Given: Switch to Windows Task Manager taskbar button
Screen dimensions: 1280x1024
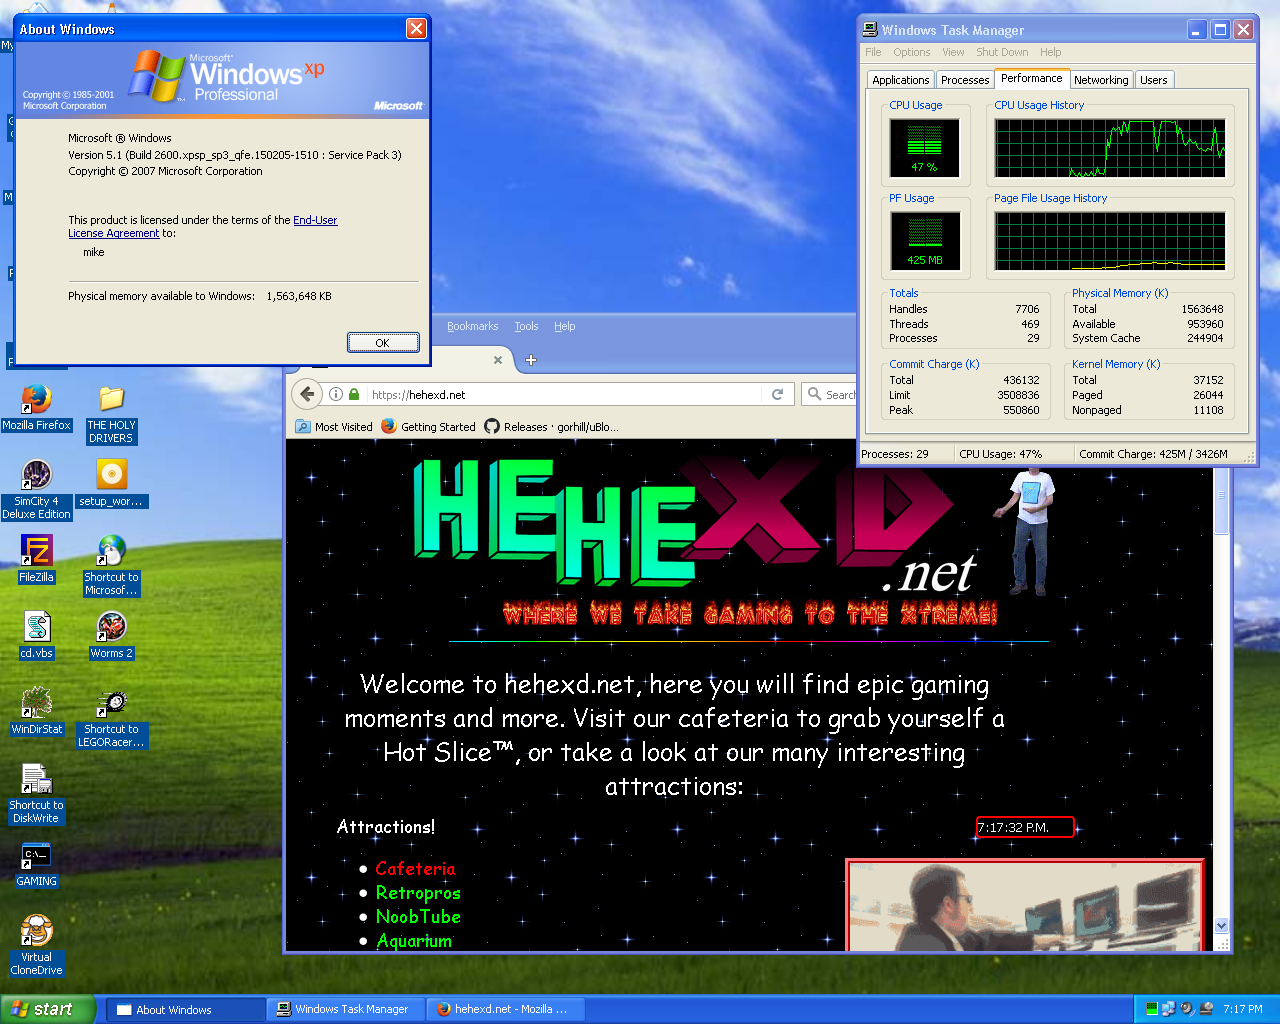Looking at the screenshot, I should [x=346, y=1009].
